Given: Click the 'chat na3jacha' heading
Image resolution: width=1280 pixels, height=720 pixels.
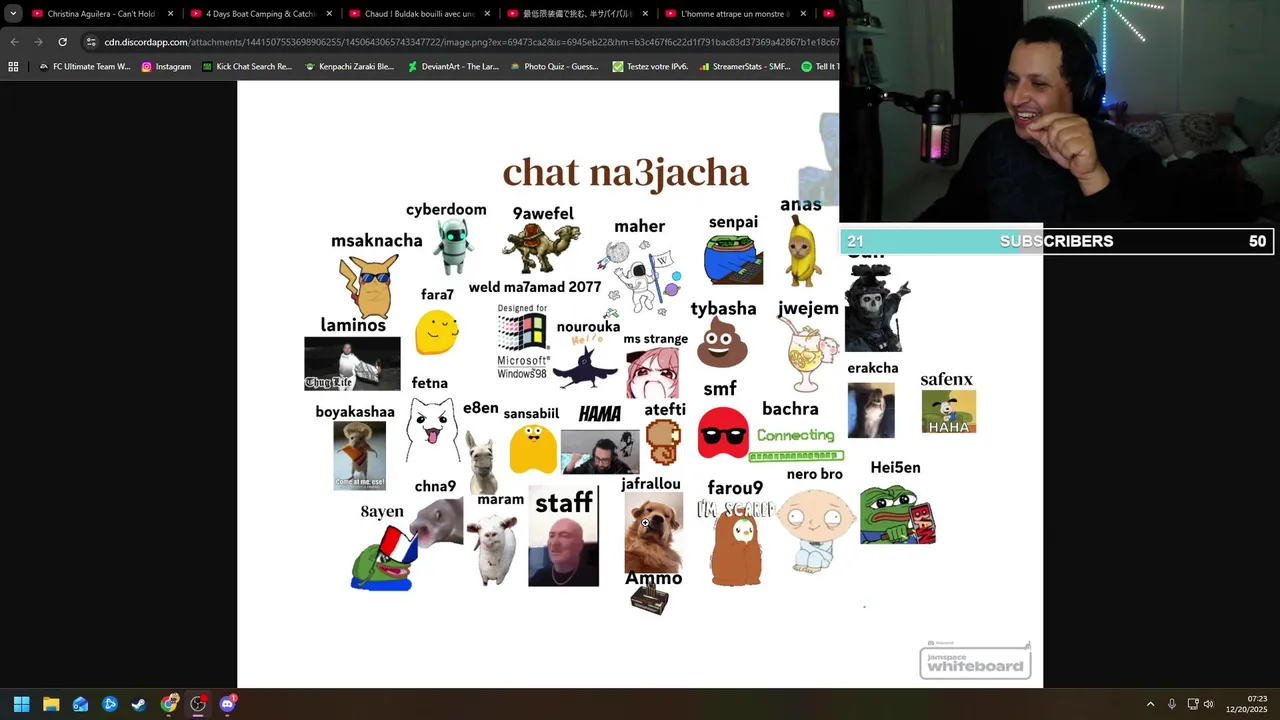Looking at the screenshot, I should 625,172.
